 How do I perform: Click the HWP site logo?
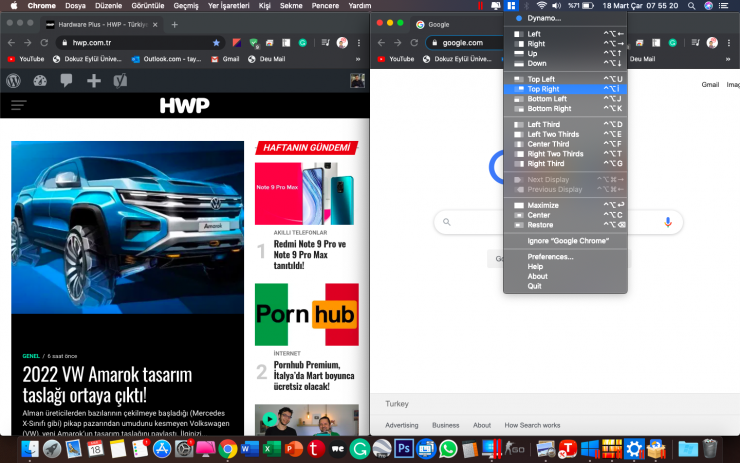coord(185,105)
